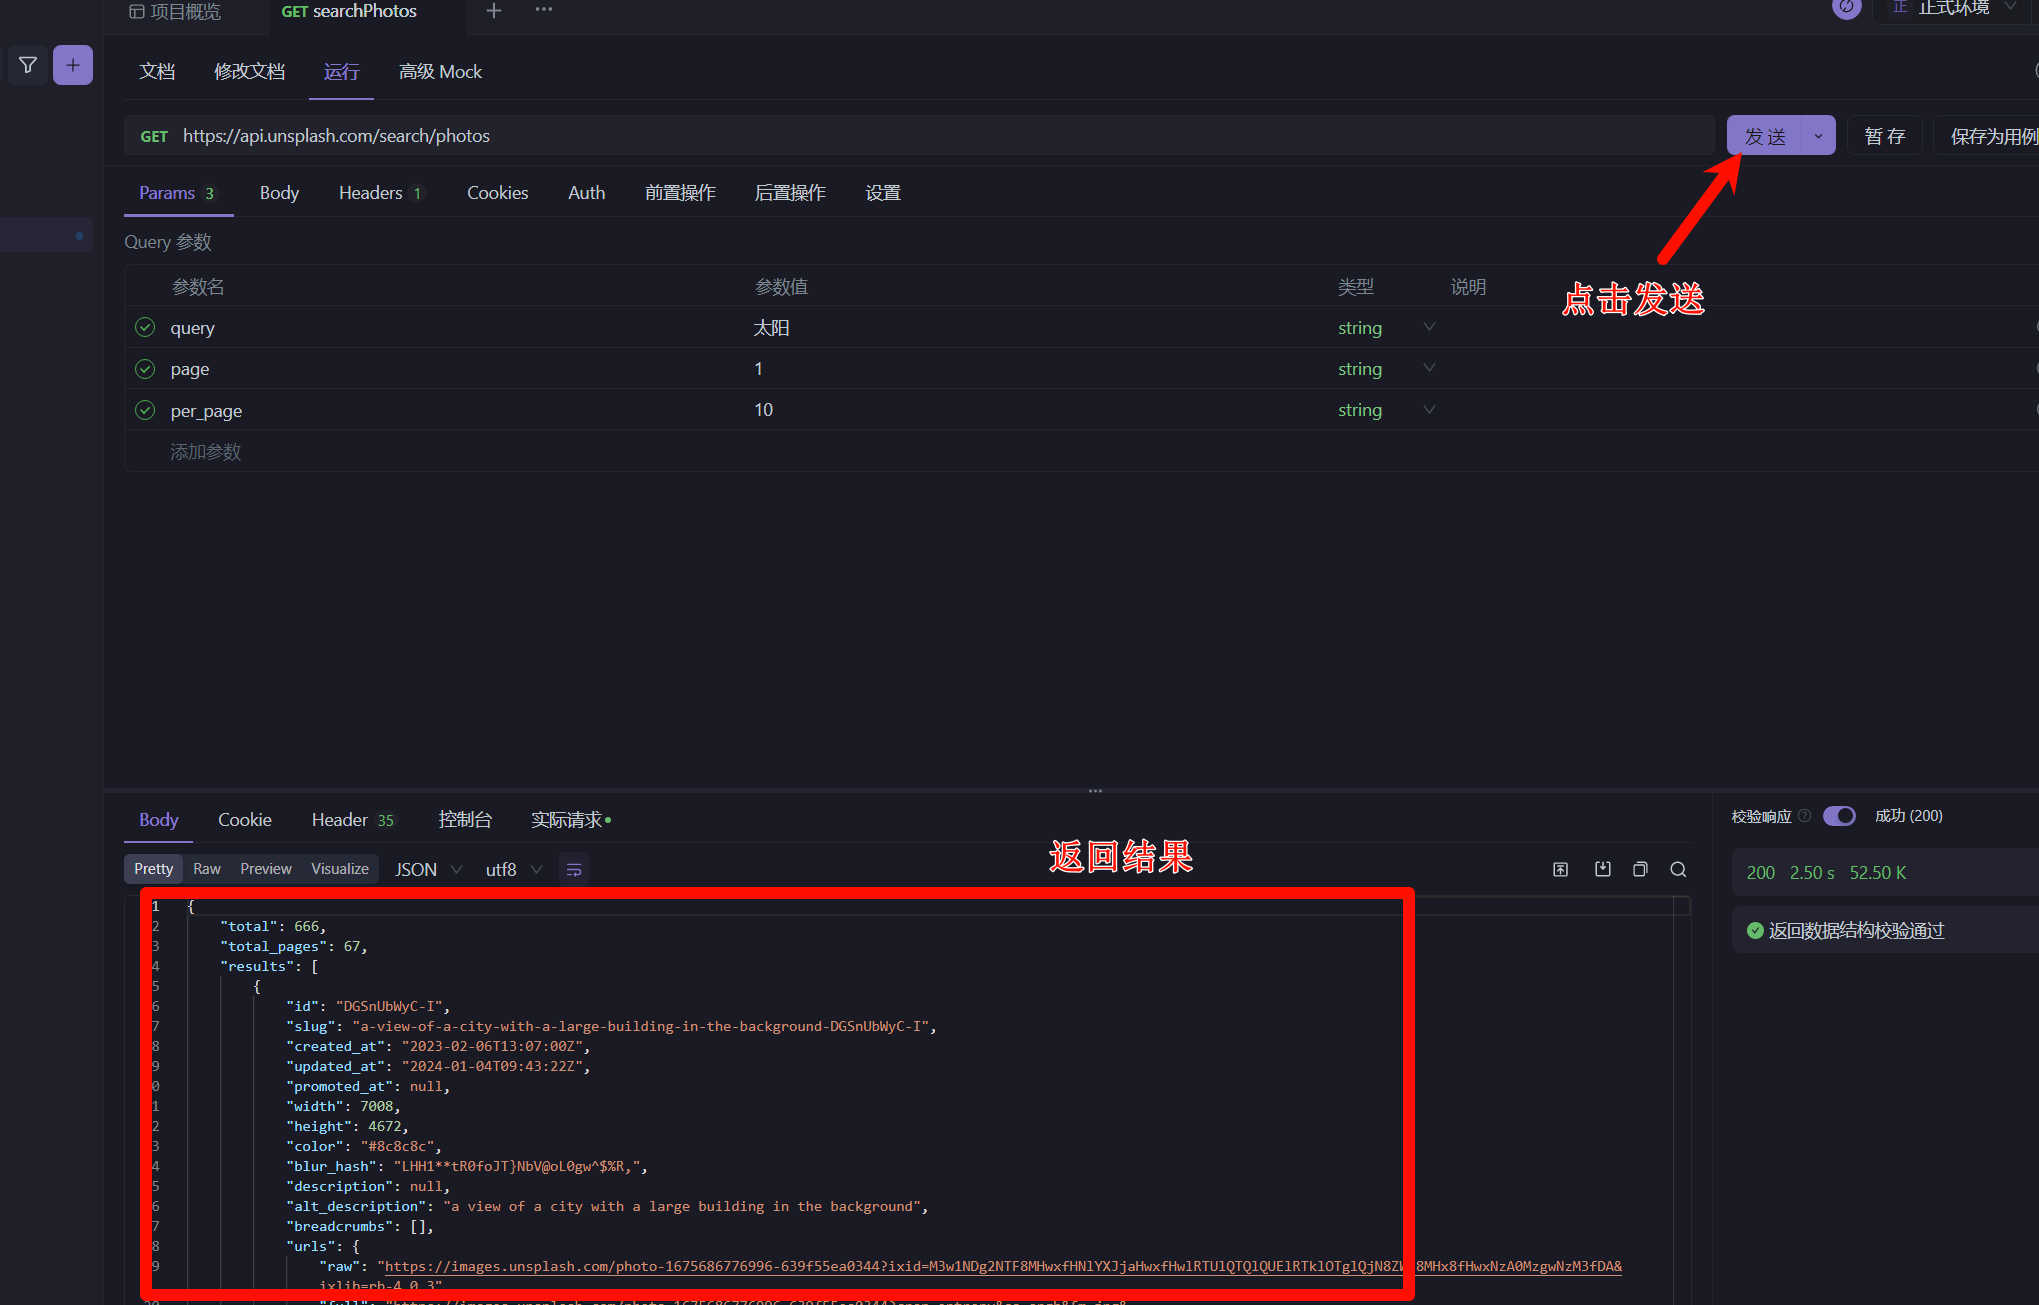
Task: Expand the 发送 button dropdown arrow
Action: click(x=1818, y=136)
